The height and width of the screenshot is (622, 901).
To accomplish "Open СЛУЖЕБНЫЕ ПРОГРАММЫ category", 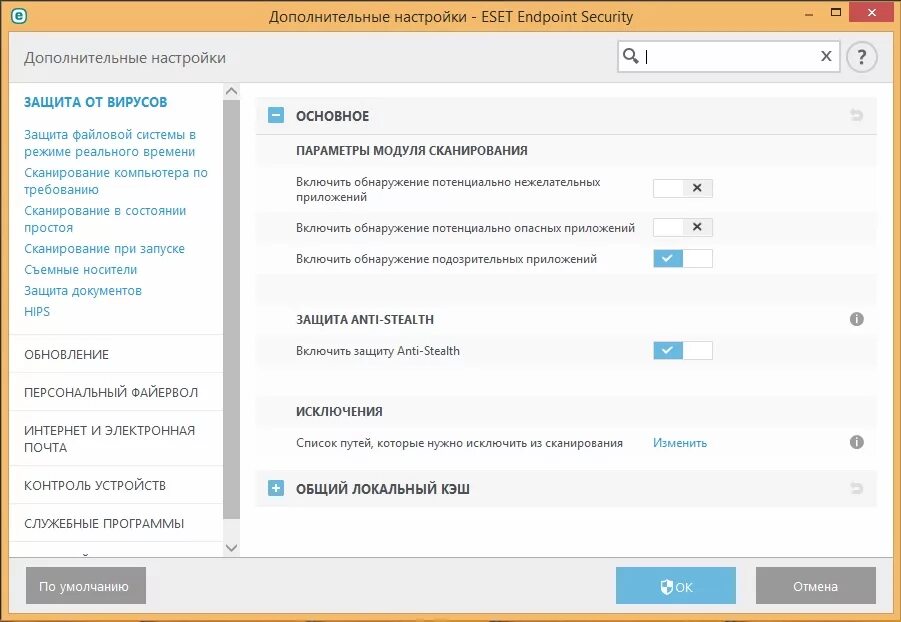I will pyautogui.click(x=104, y=524).
